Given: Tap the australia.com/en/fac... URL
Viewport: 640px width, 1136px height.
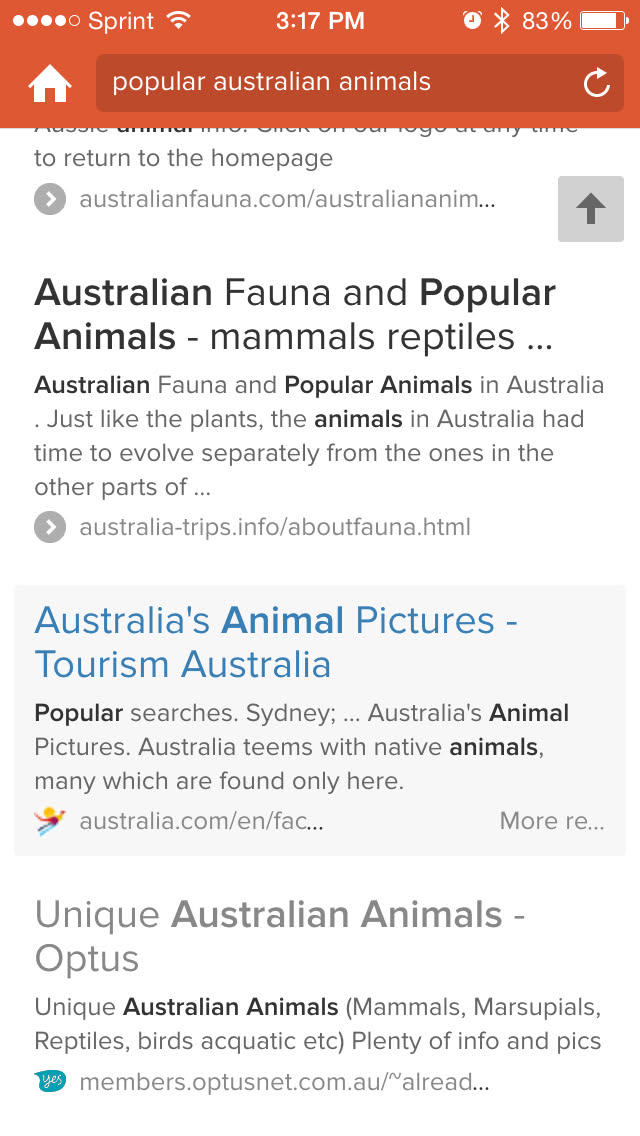Looking at the screenshot, I should coord(201,821).
